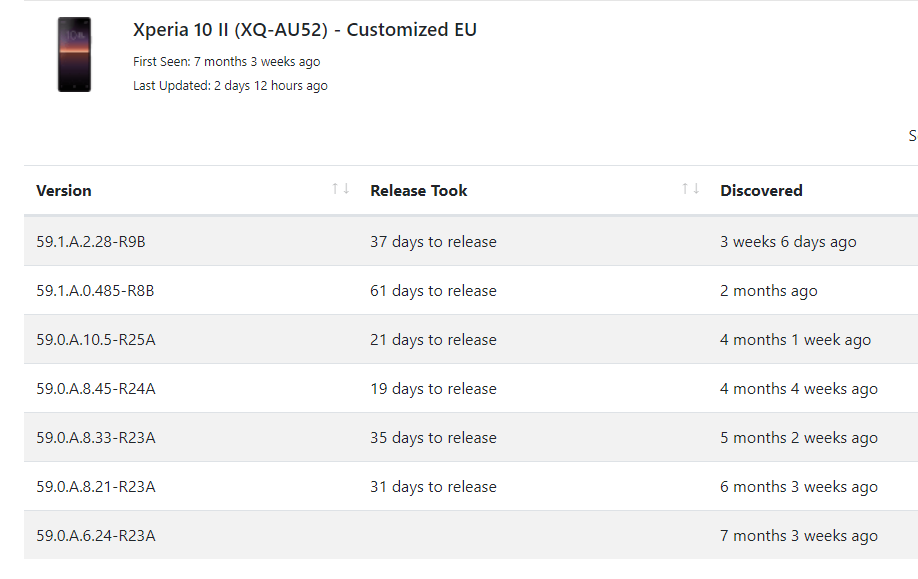Select firmware version 59.0.A.8.45-R24A
The width and height of the screenshot is (918, 579).
pos(96,389)
